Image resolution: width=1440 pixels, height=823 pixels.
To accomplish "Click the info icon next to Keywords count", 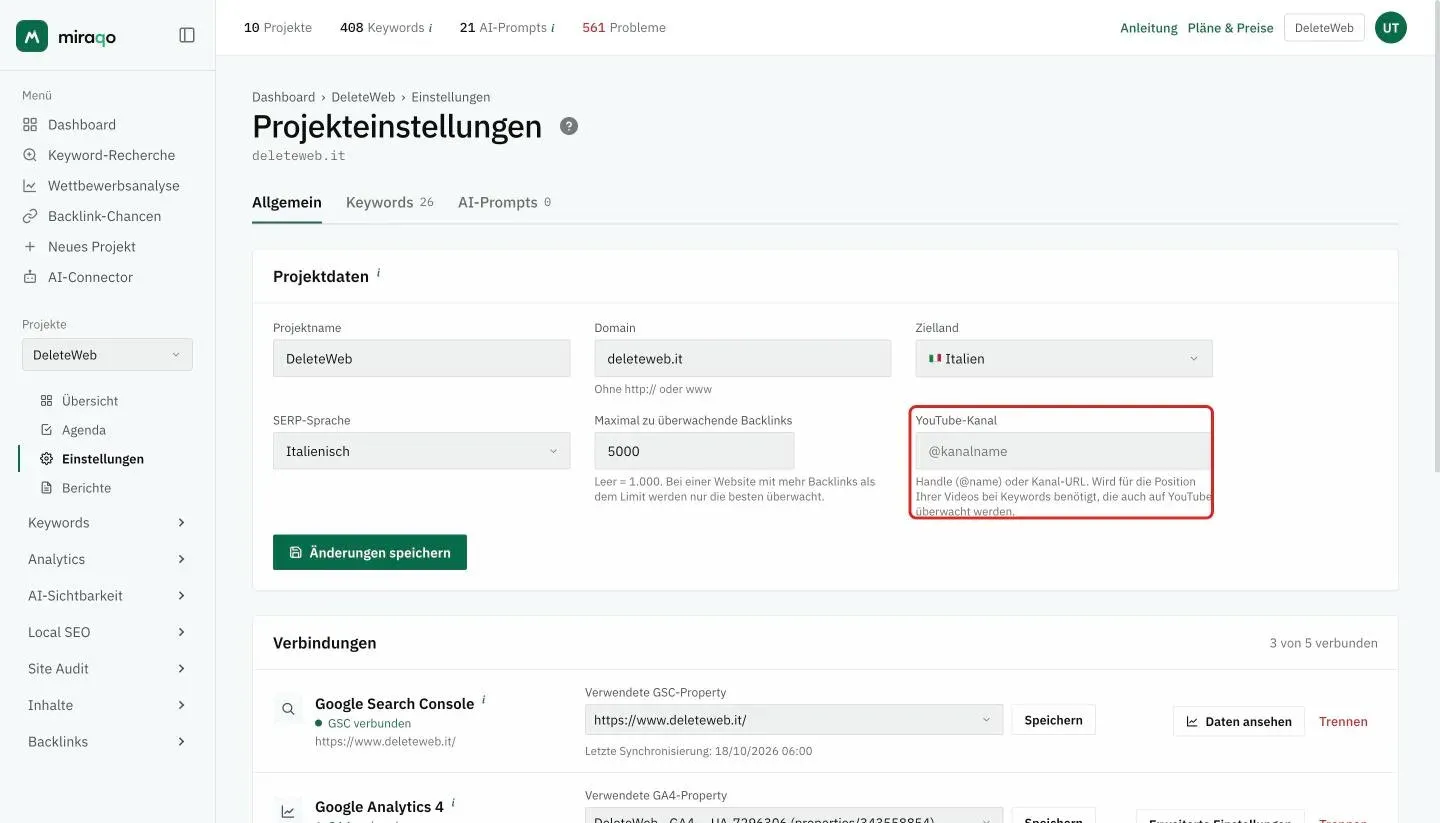I will click(431, 28).
